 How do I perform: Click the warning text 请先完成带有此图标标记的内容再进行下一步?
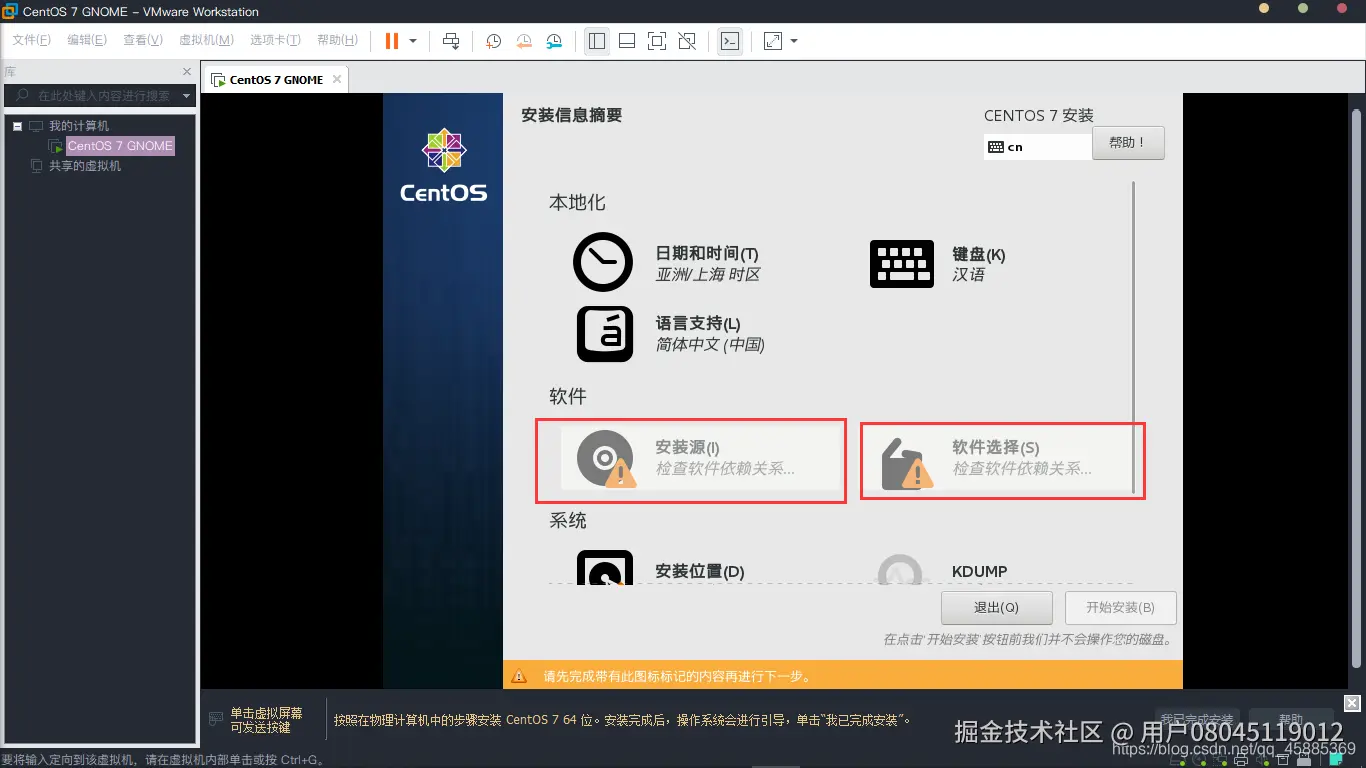pos(678,676)
